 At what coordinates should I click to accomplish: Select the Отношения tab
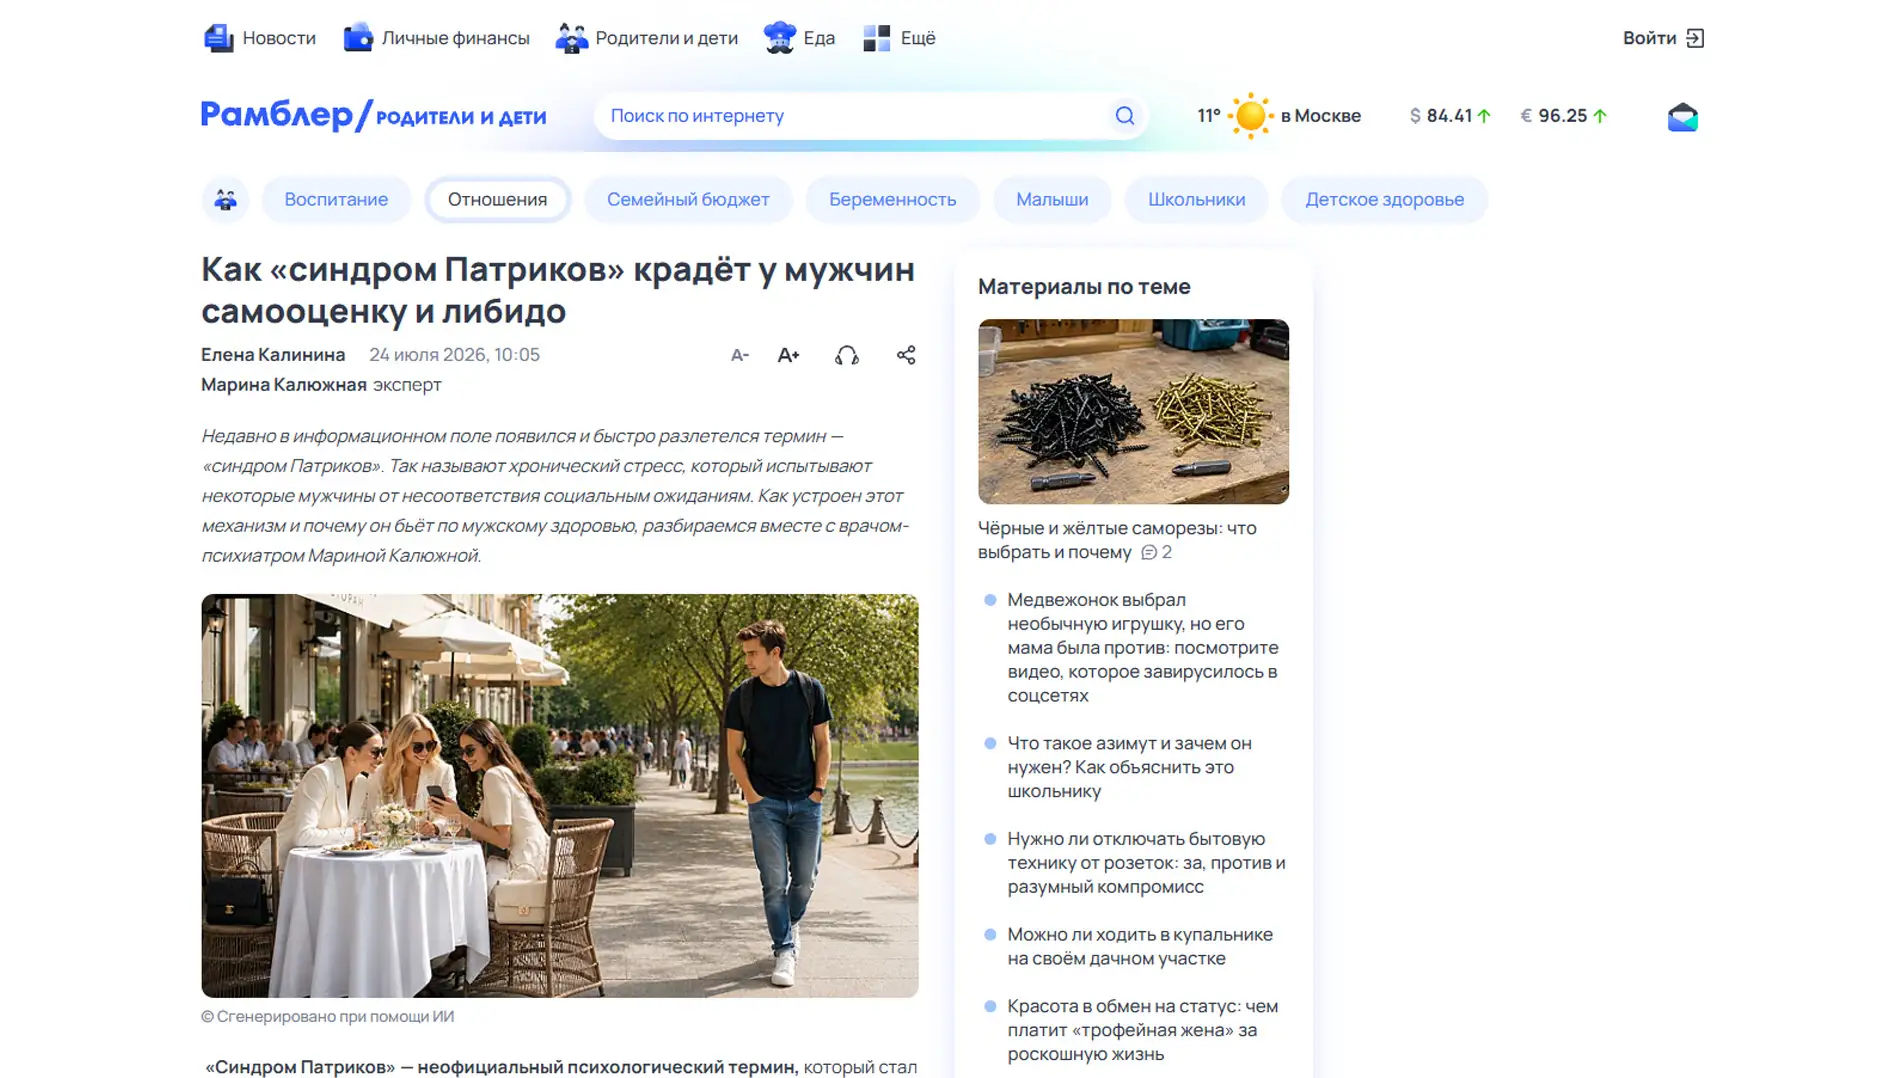(497, 199)
